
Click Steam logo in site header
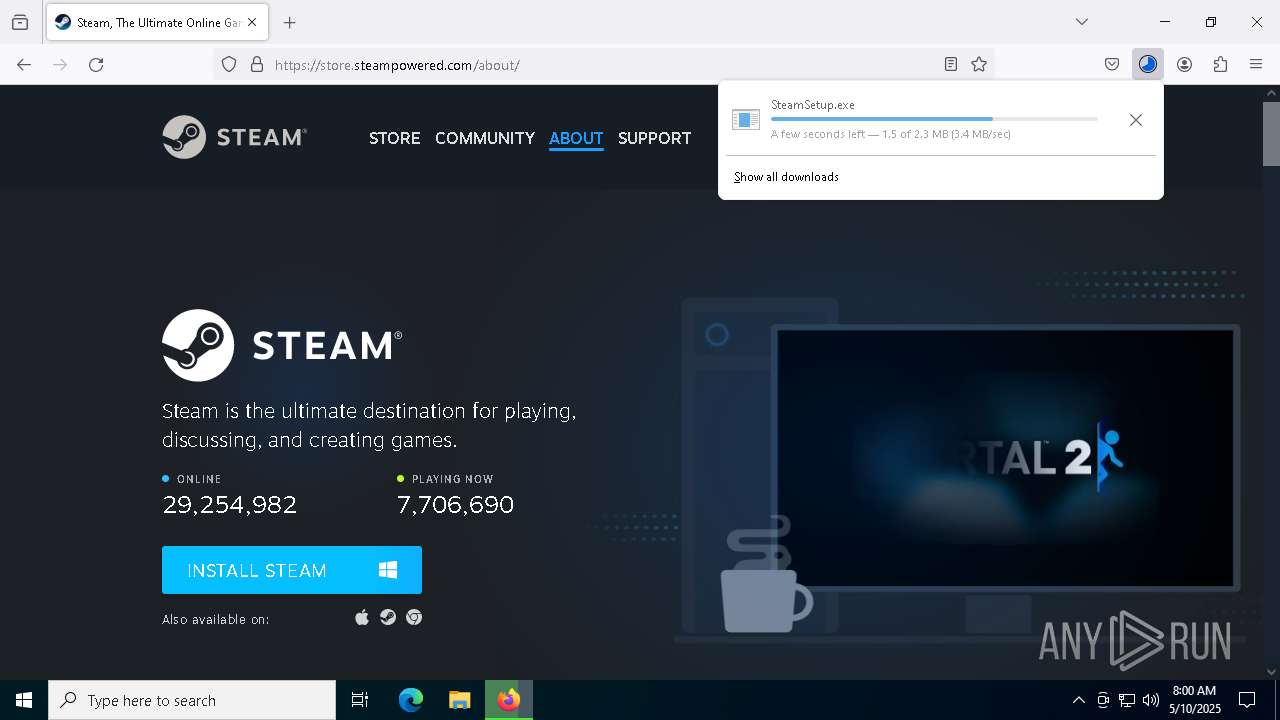pyautogui.click(x=234, y=137)
